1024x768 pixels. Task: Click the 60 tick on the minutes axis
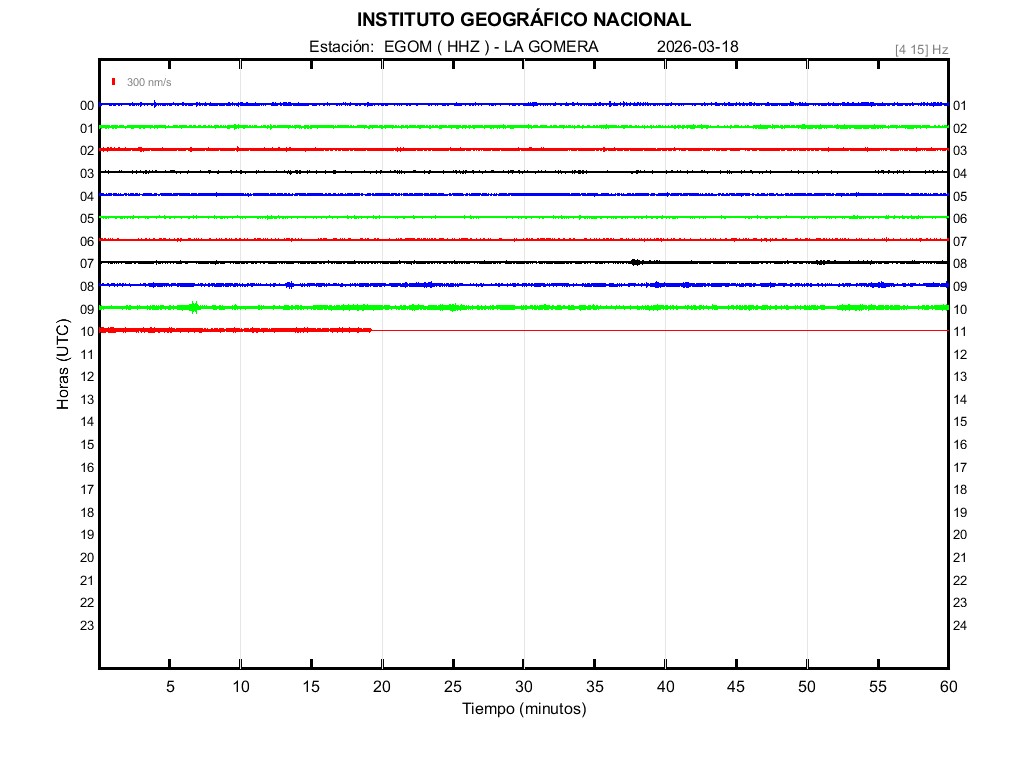click(x=948, y=687)
